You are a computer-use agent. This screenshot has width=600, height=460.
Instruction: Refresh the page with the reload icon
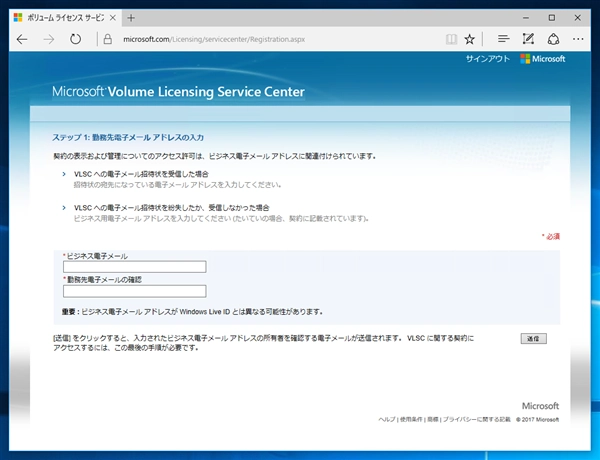75,39
